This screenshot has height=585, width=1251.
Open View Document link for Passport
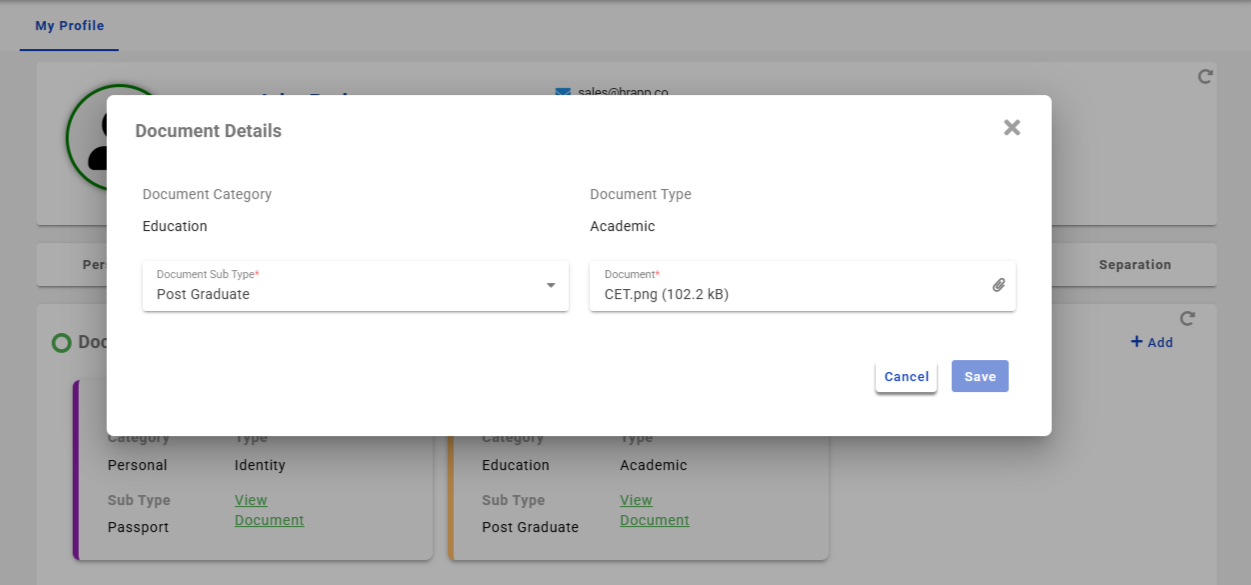(269, 510)
